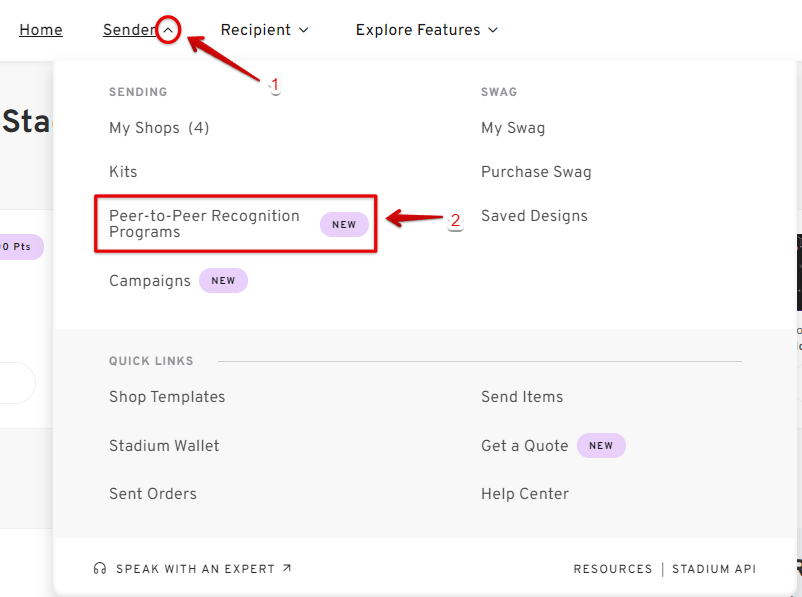
Task: Open Peer-to-Peer Recognition Programs
Action: pos(204,223)
